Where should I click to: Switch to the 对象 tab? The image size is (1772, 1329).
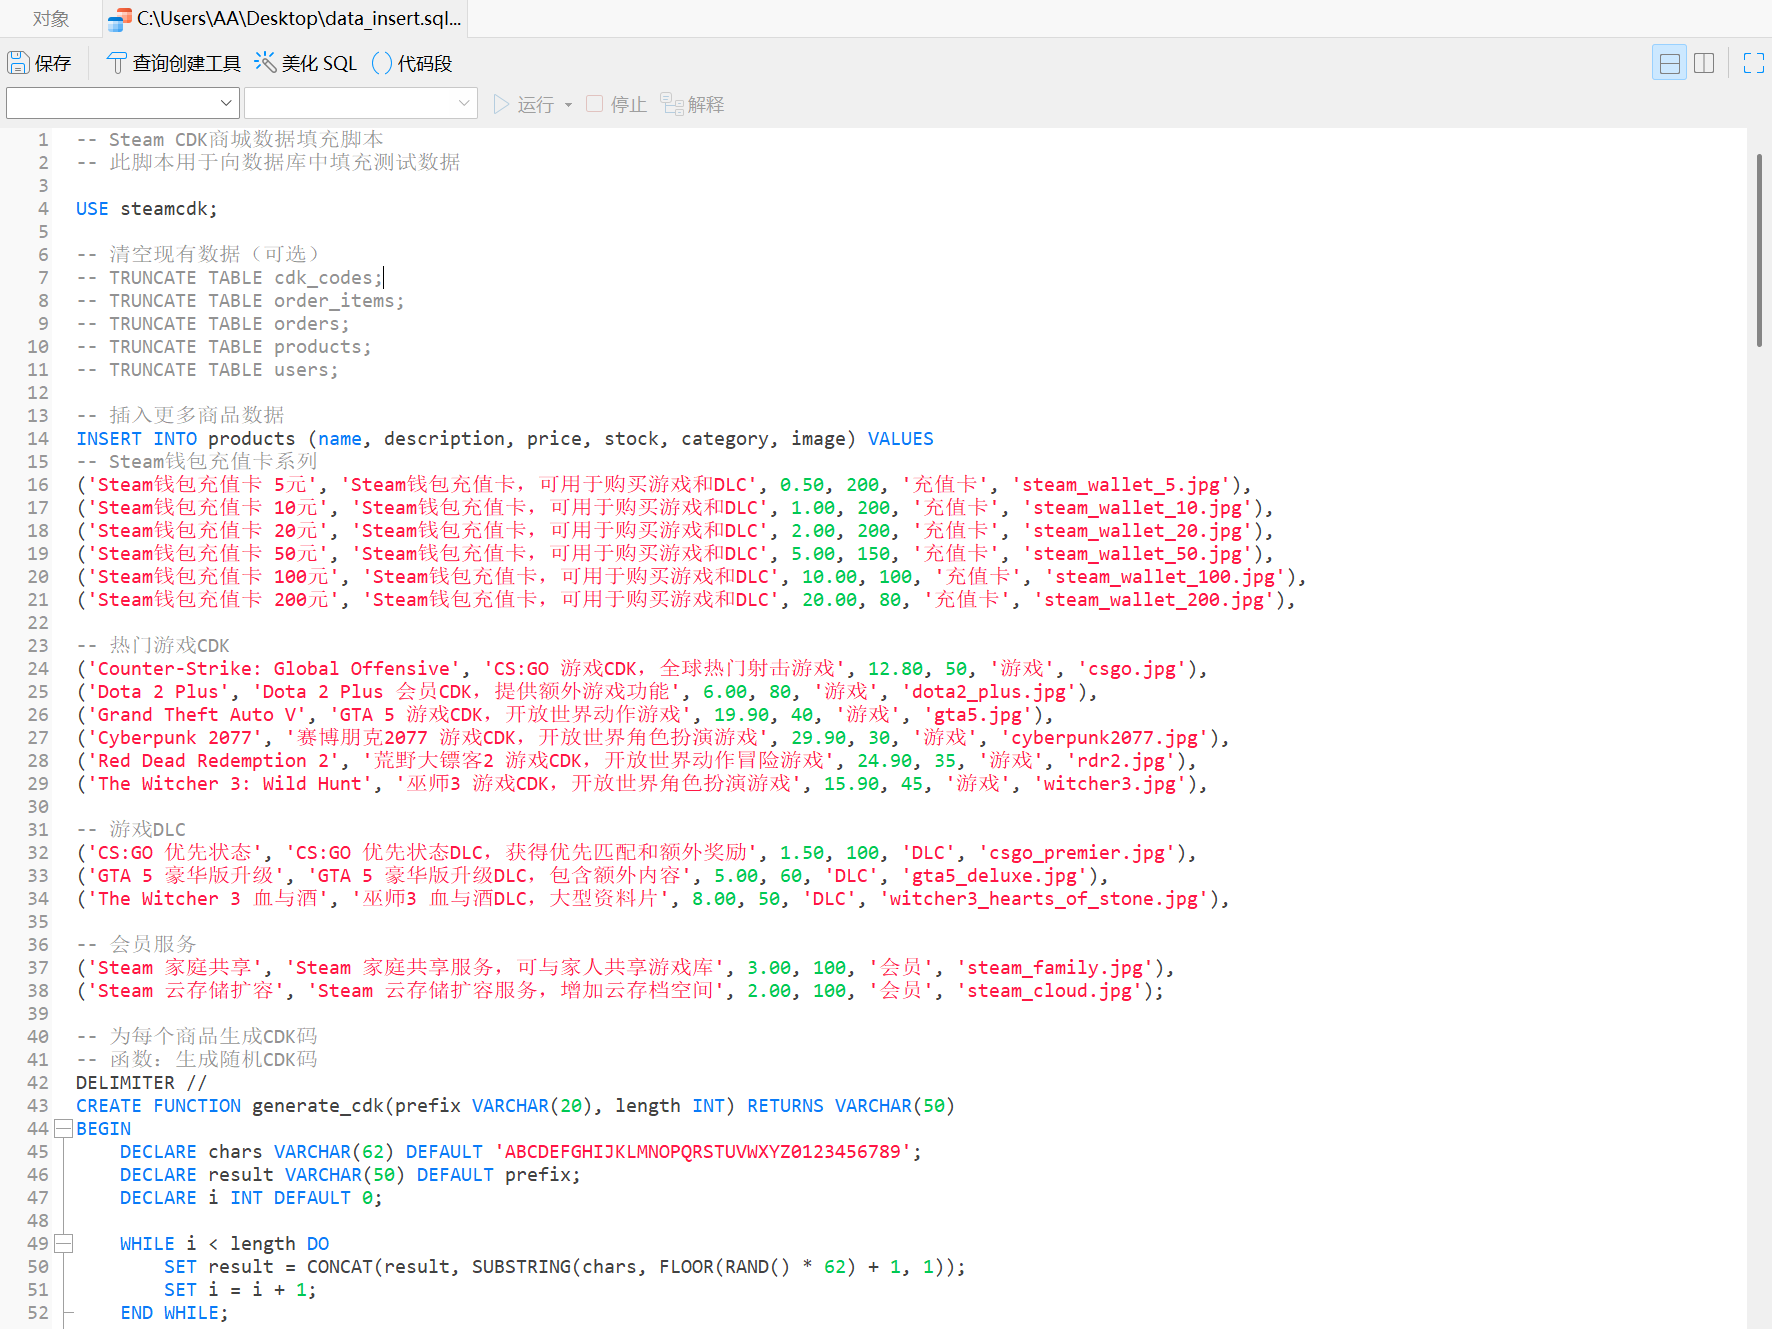[x=51, y=18]
